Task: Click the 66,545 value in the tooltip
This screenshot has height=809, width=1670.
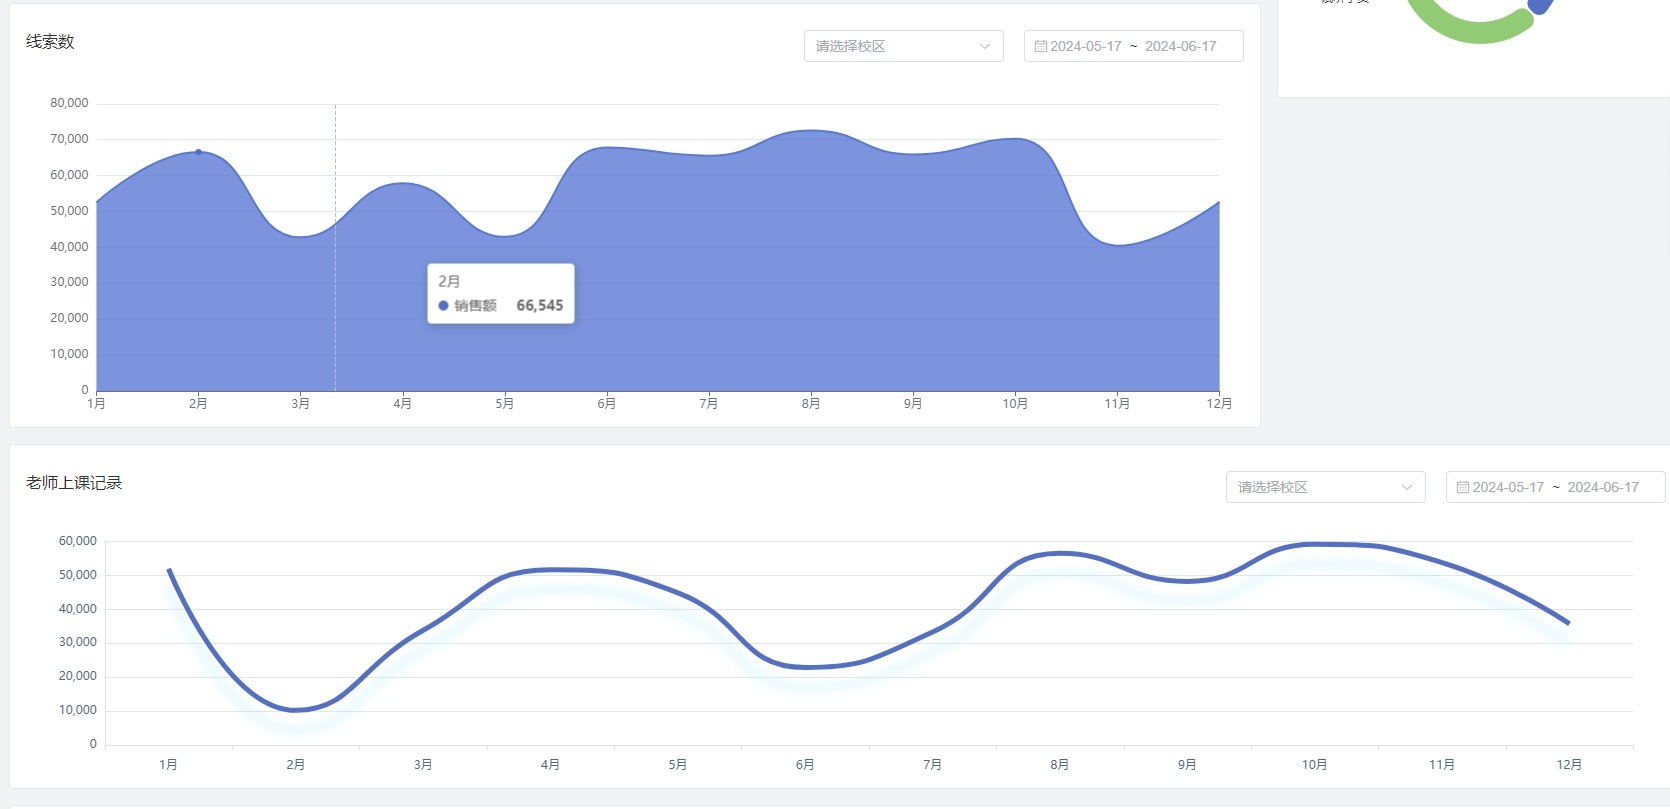Action: [539, 306]
